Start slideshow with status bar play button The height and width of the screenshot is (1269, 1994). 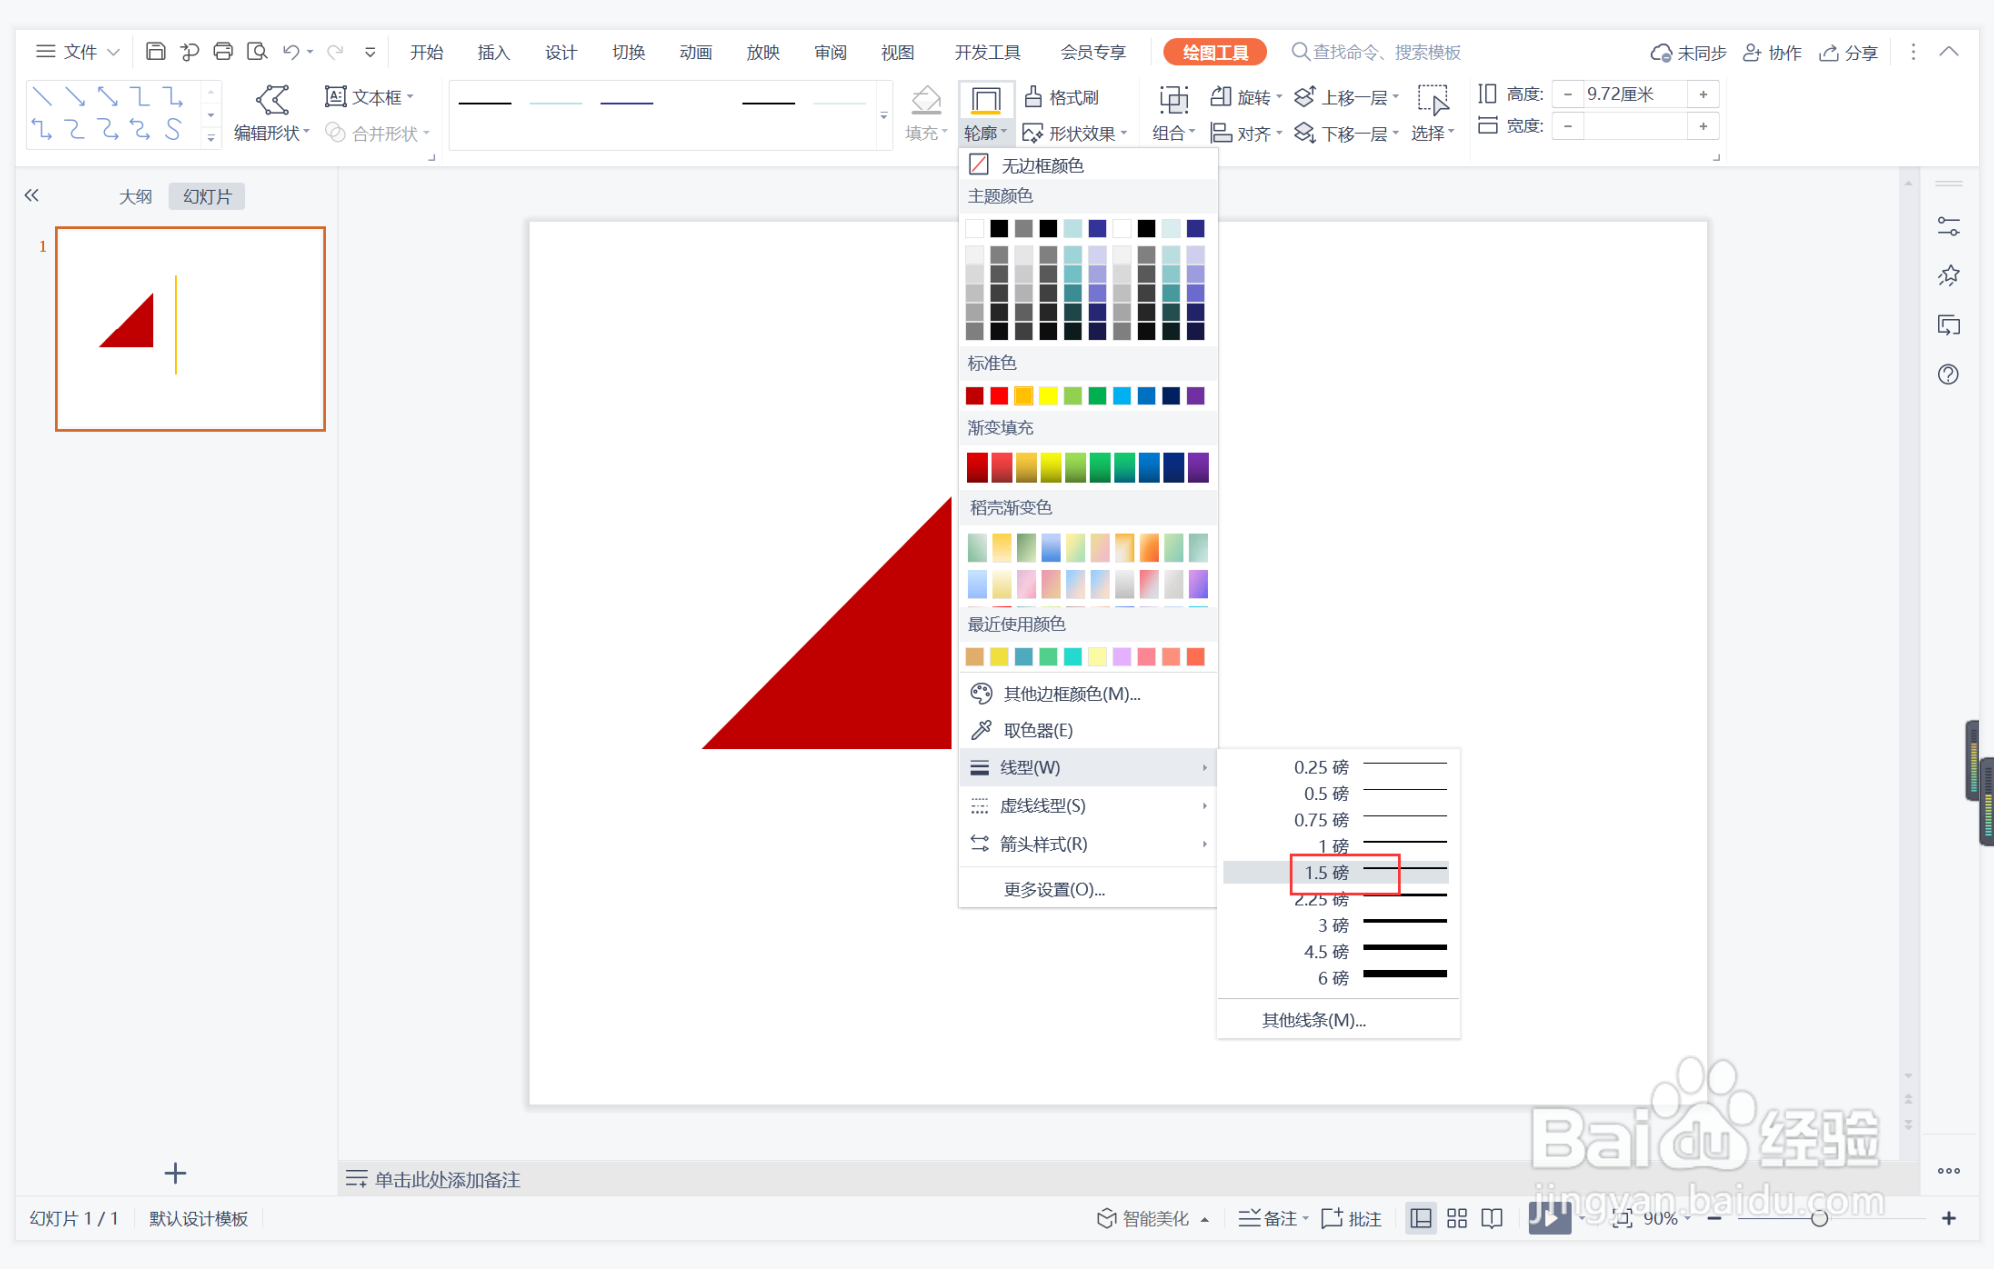click(1549, 1217)
